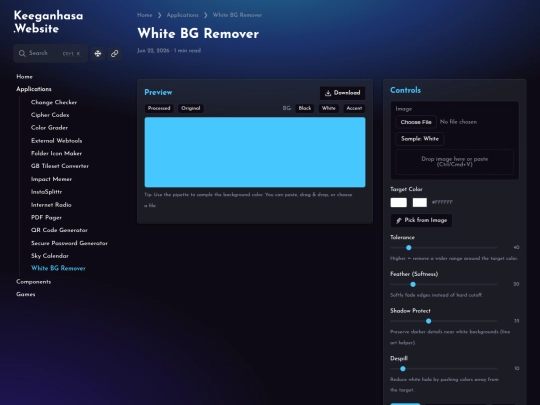Click the second white target color swatch
The image size is (540, 405).
420,202
